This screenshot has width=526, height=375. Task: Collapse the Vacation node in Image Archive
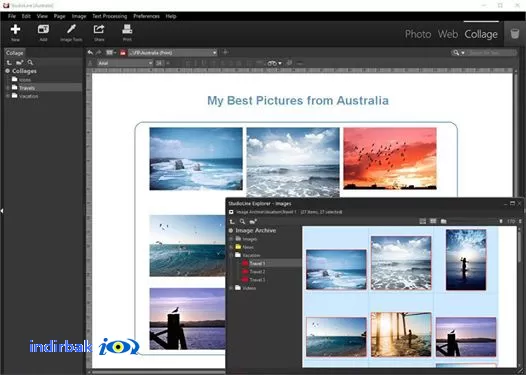pyautogui.click(x=231, y=255)
